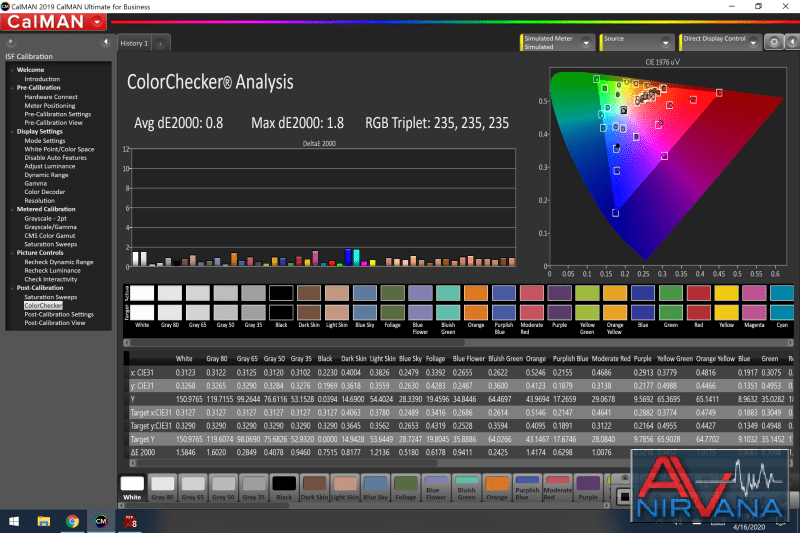
Task: Collapse the Picture Controls tree section
Action: 12,253
